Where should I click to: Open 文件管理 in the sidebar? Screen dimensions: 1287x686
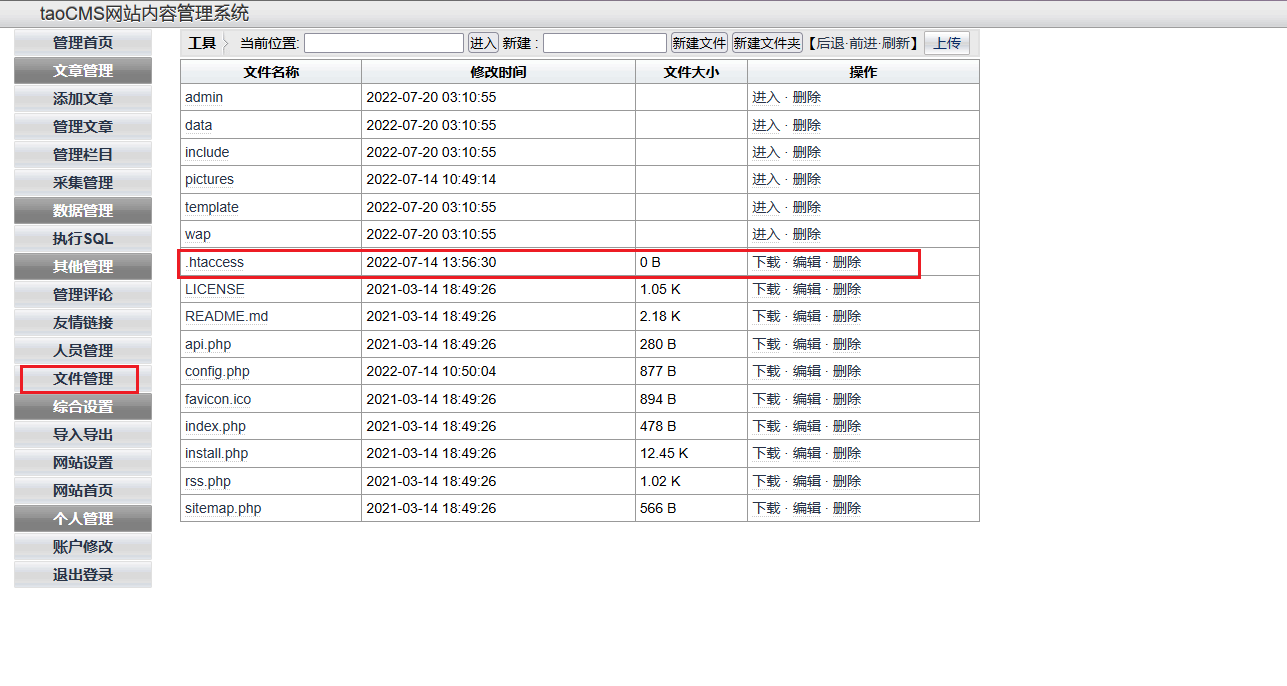[83, 379]
